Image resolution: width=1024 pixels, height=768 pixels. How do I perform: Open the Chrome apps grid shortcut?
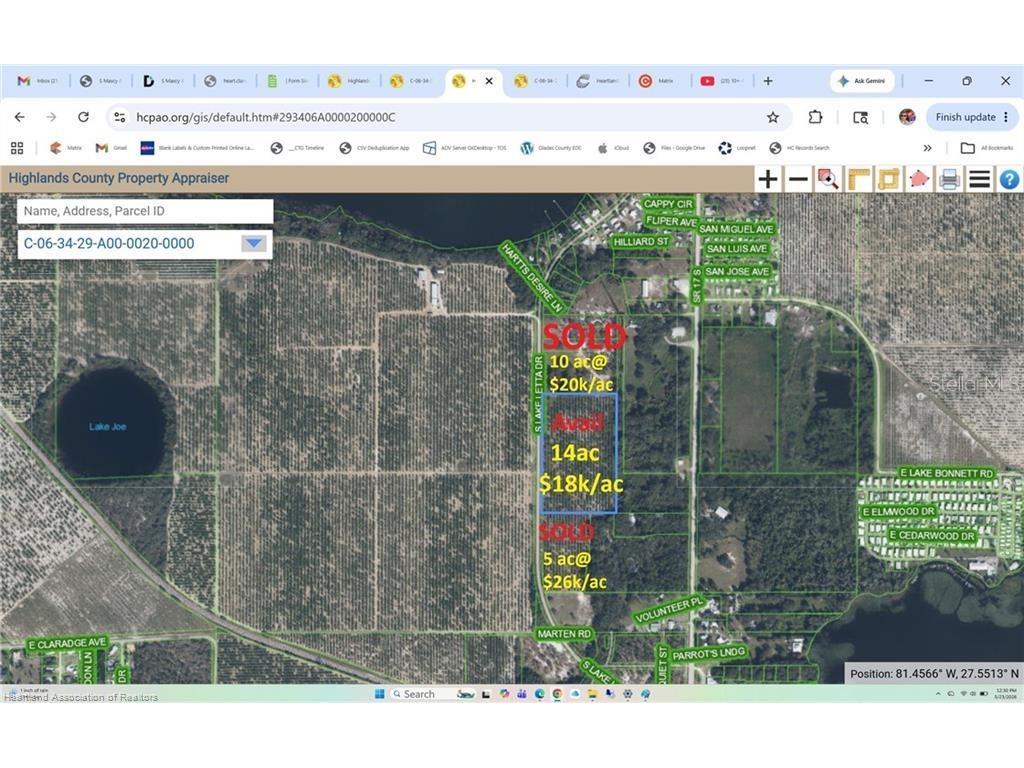click(x=17, y=148)
